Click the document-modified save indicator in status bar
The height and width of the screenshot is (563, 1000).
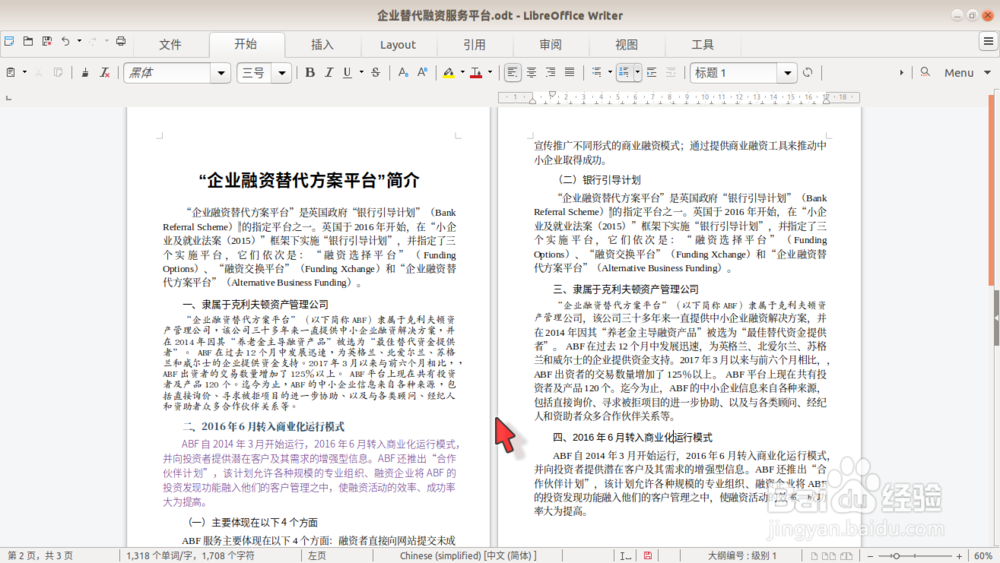(x=647, y=555)
